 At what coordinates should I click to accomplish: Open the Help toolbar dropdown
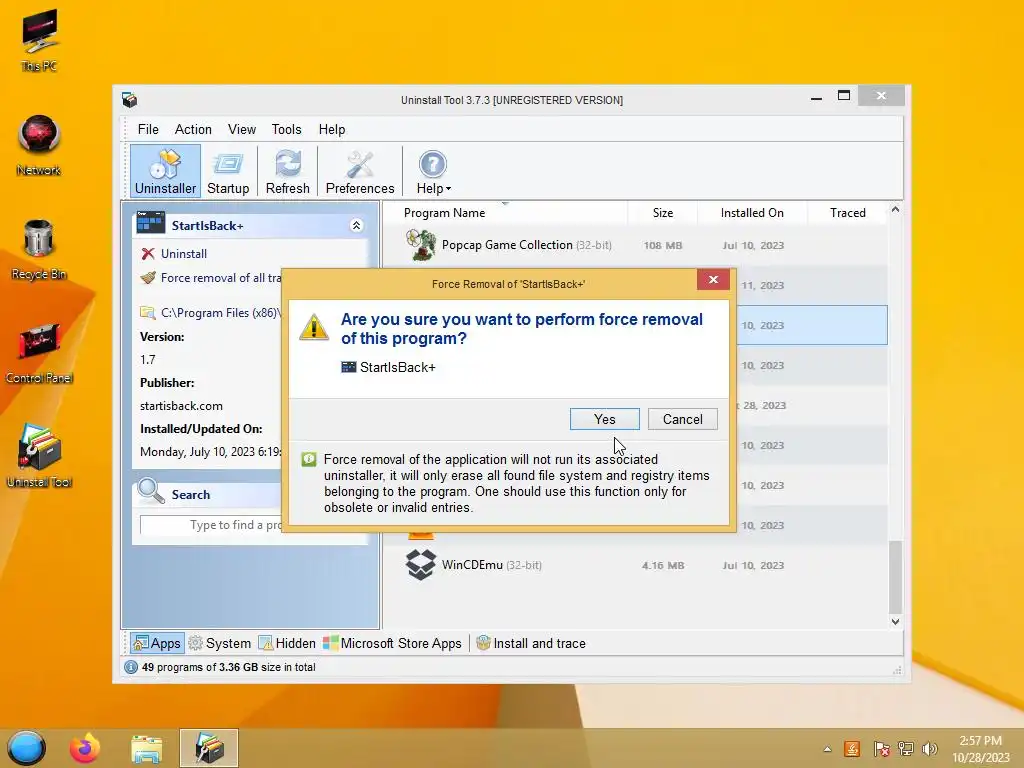pos(433,171)
